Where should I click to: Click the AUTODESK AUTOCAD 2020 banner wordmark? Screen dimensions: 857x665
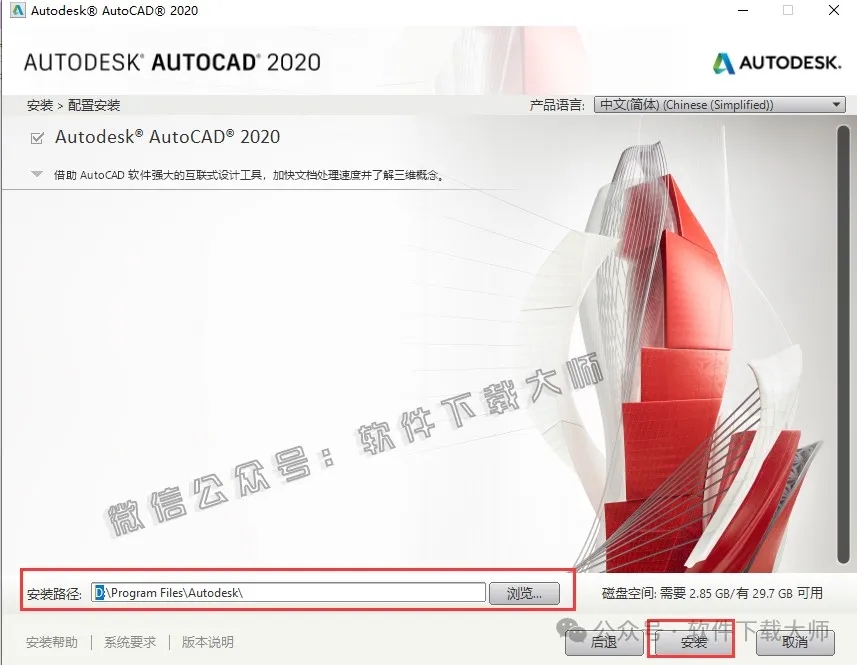coord(171,61)
